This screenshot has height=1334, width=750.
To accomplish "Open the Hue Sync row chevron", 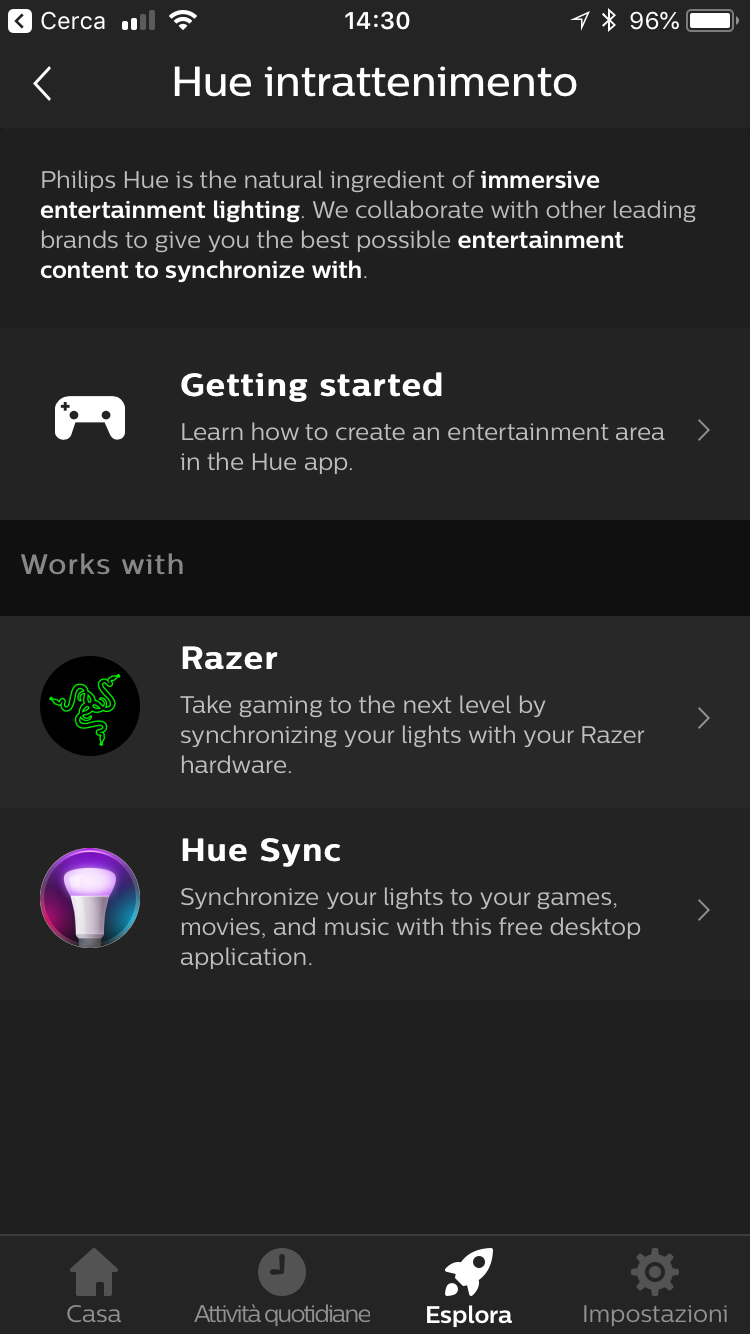I will click(x=704, y=910).
